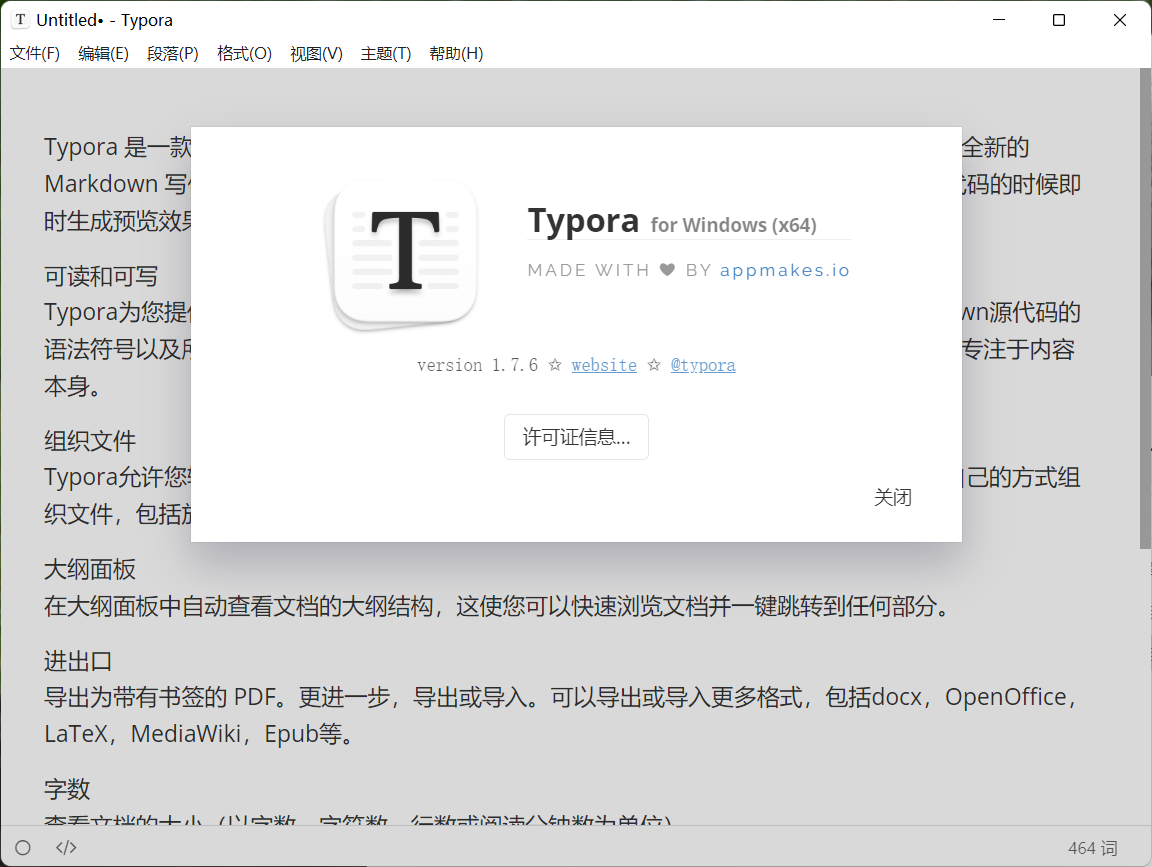Close the about dialog with 关闭
Screen dimensions: 1152x867
pos(893,497)
